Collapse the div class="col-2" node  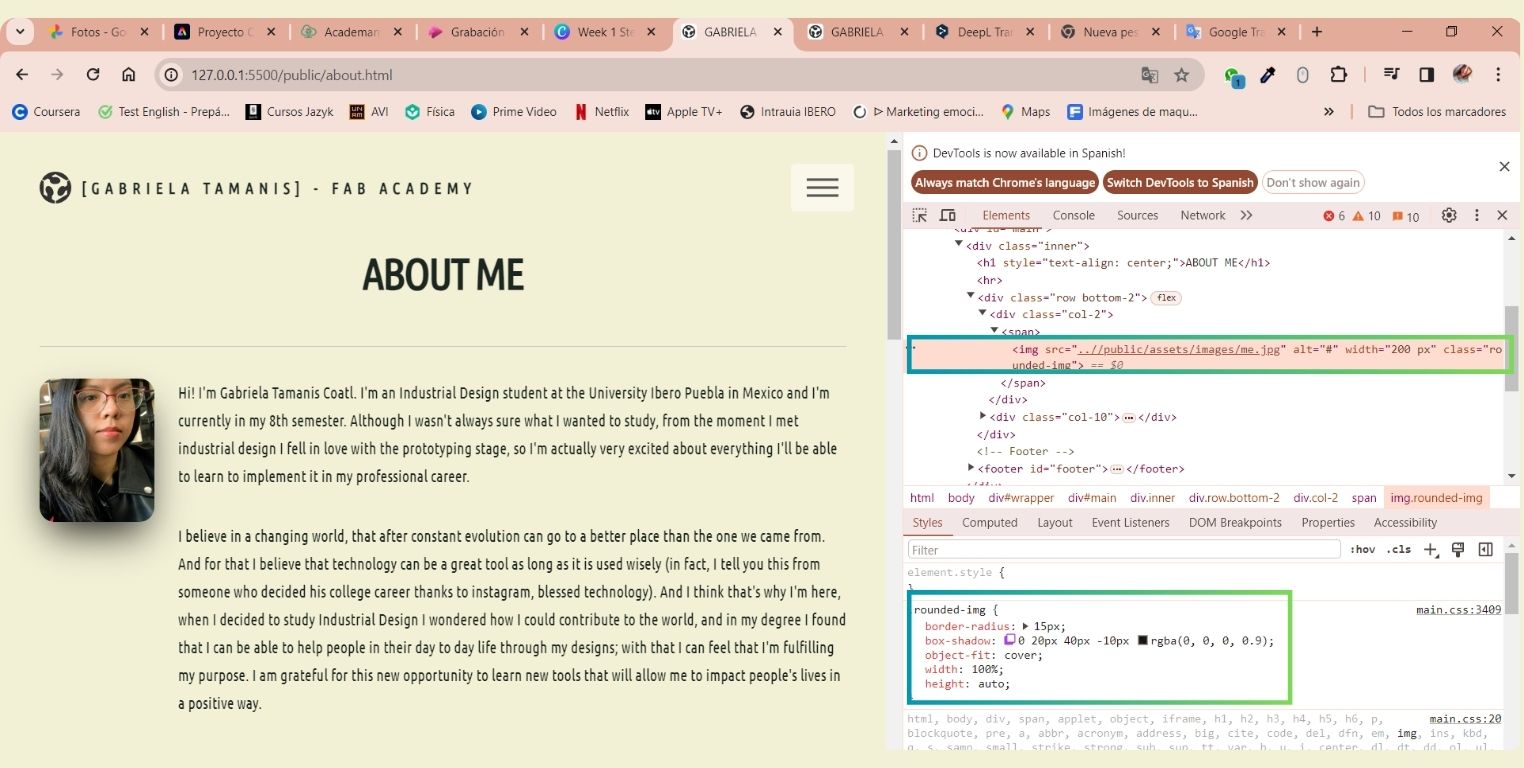[983, 313]
